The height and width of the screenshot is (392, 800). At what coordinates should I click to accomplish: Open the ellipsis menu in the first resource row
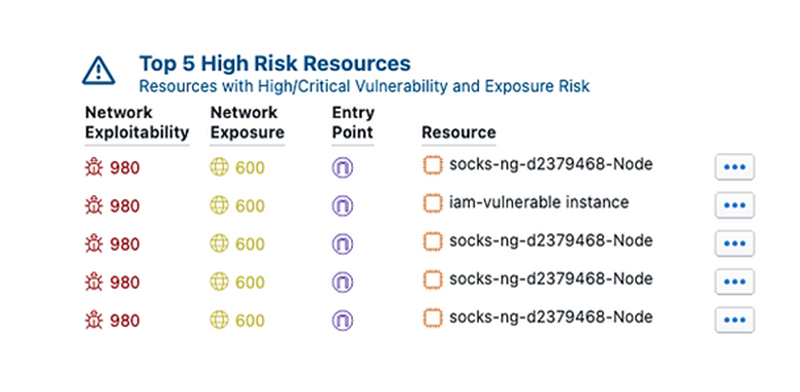pyautogui.click(x=734, y=167)
